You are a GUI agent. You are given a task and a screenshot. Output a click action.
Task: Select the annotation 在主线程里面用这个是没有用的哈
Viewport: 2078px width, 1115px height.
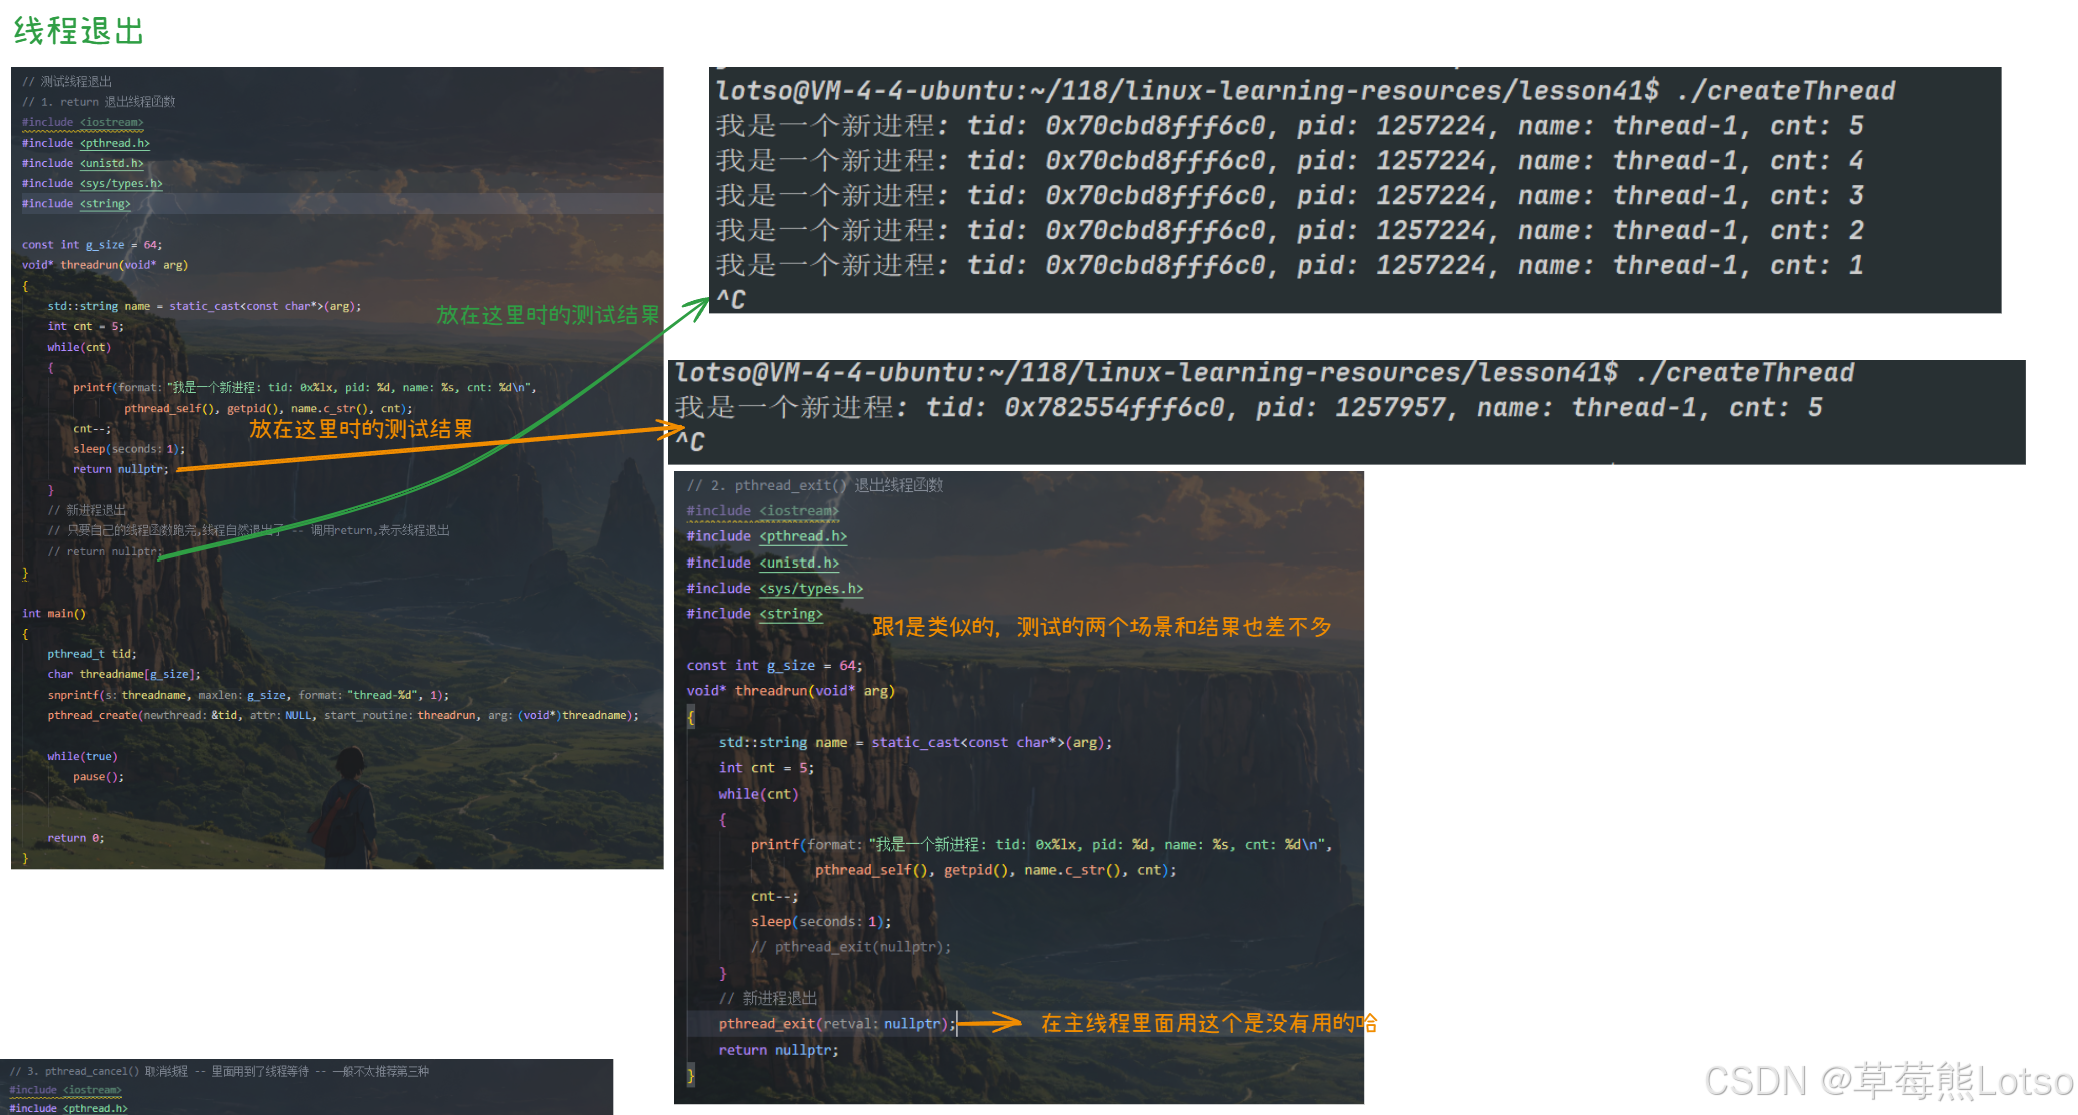pos(1208,1023)
